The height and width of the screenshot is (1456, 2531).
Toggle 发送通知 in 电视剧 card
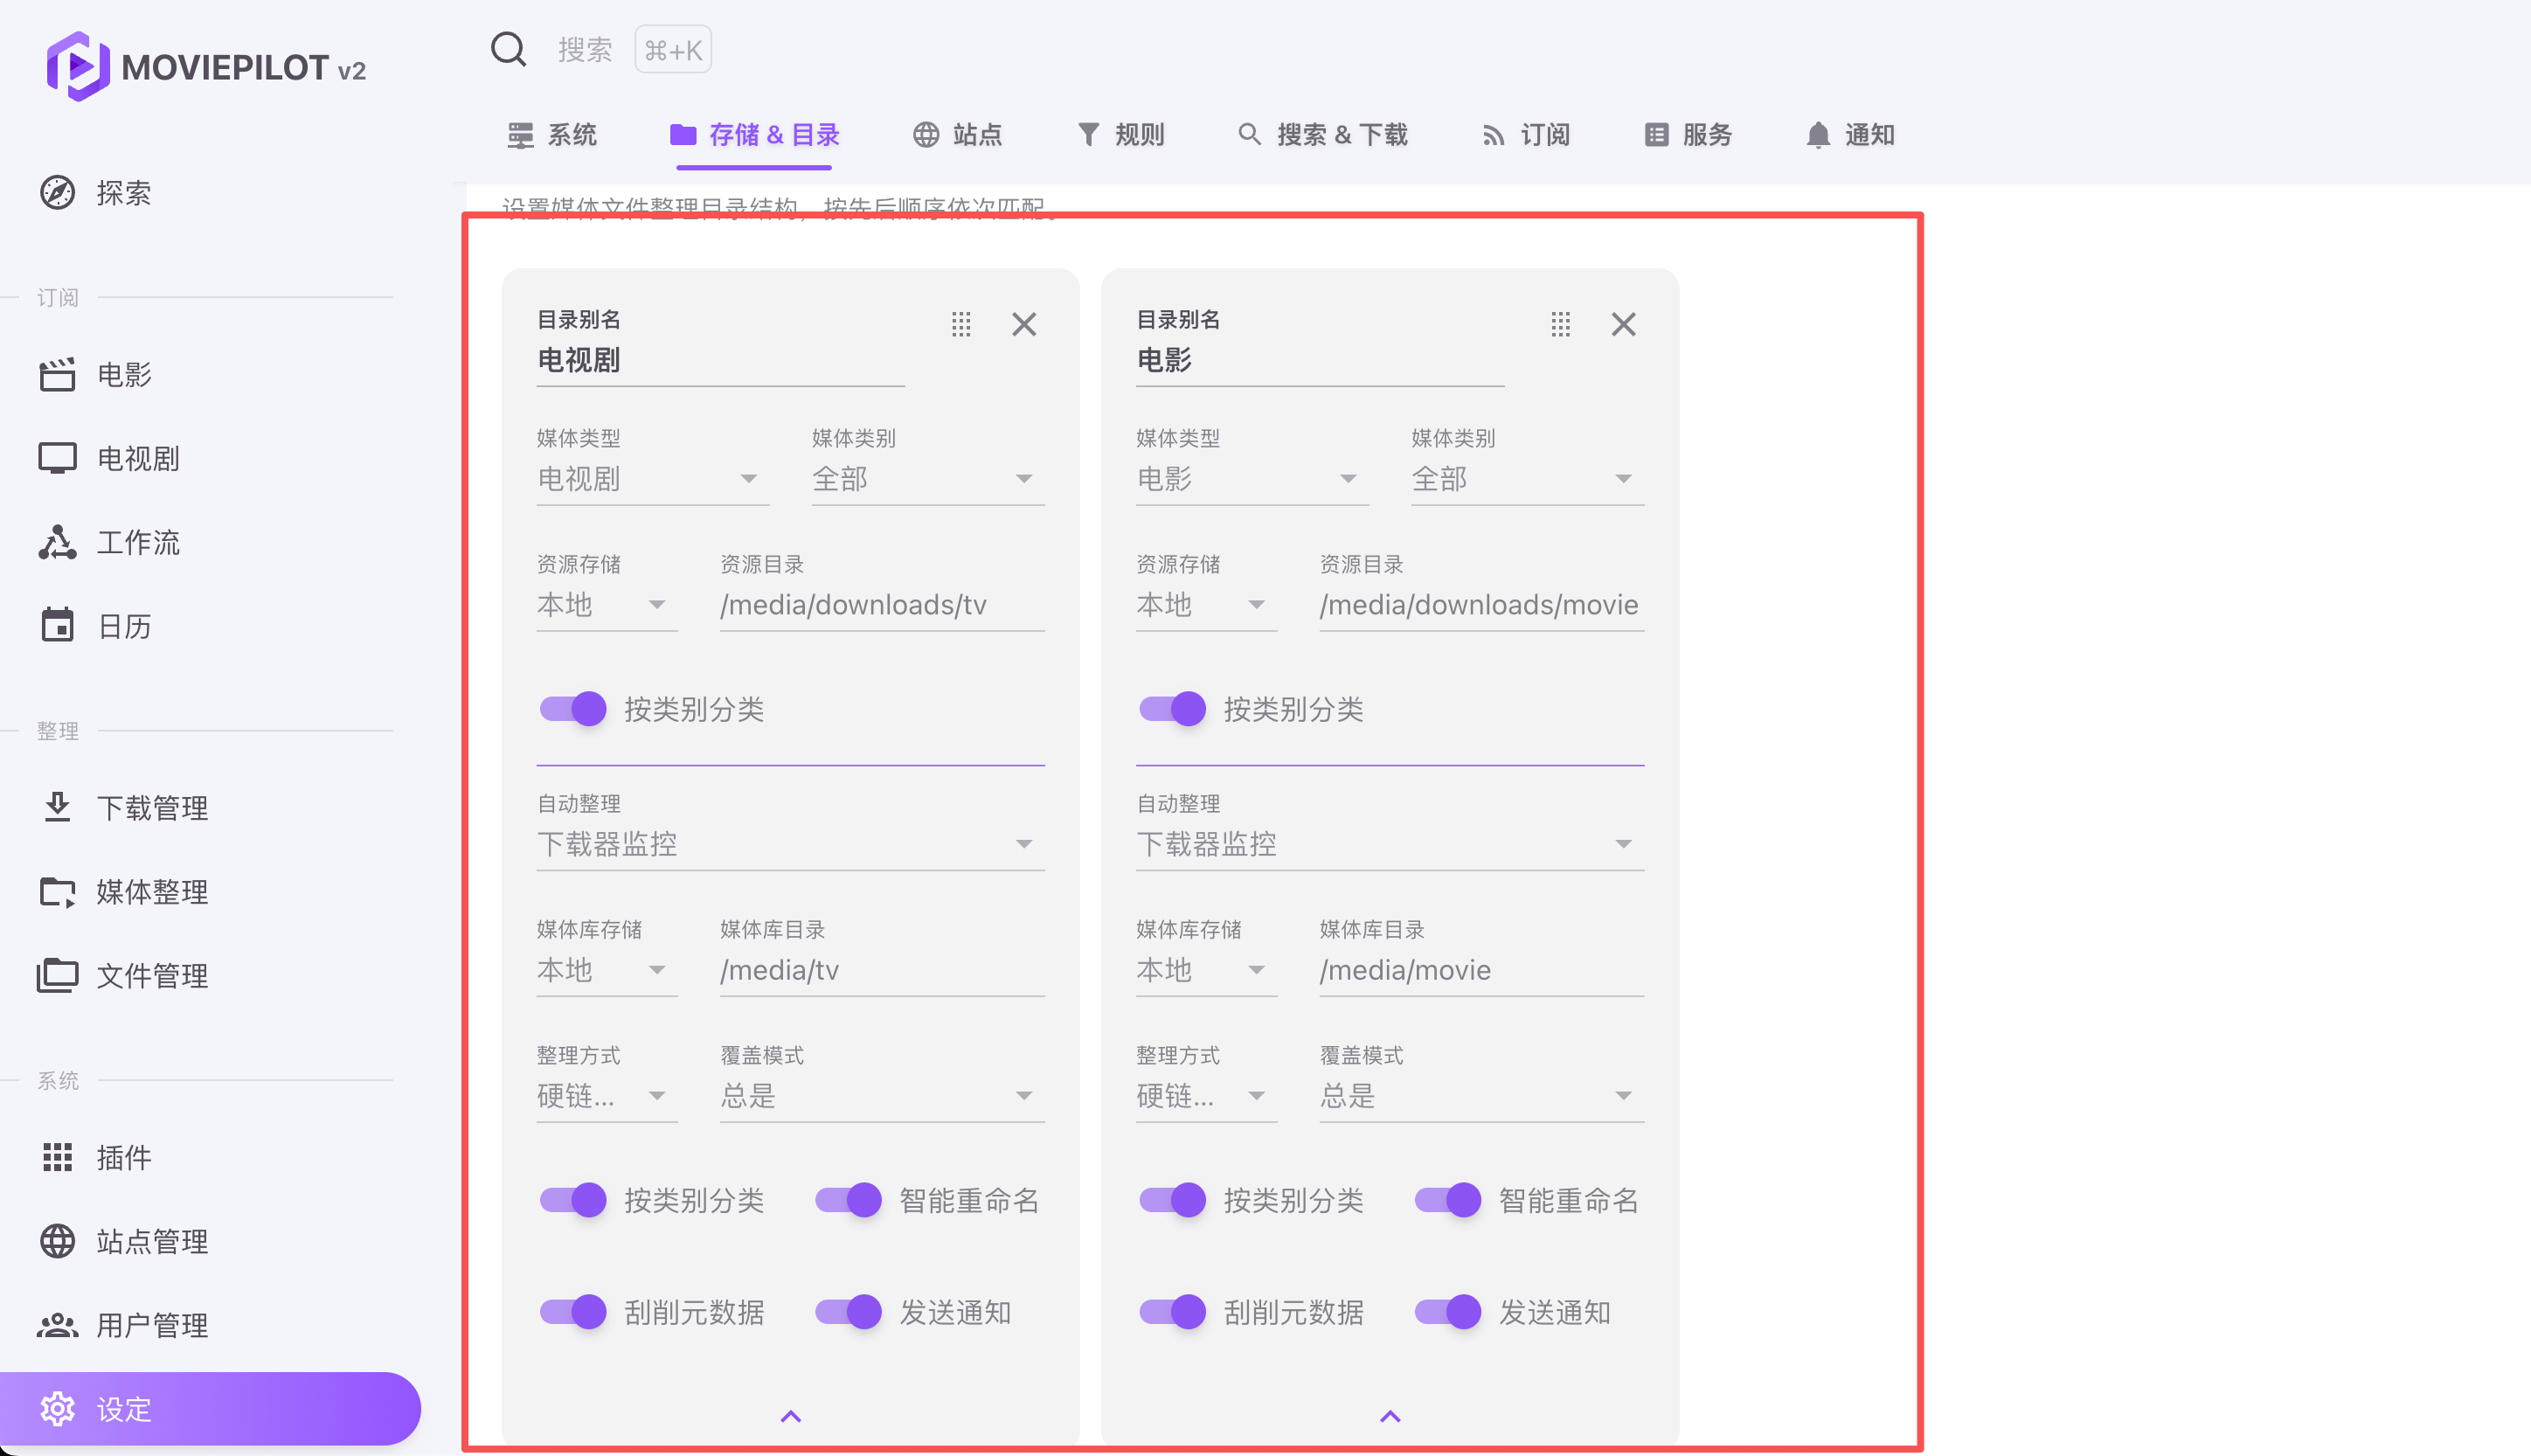click(x=849, y=1311)
